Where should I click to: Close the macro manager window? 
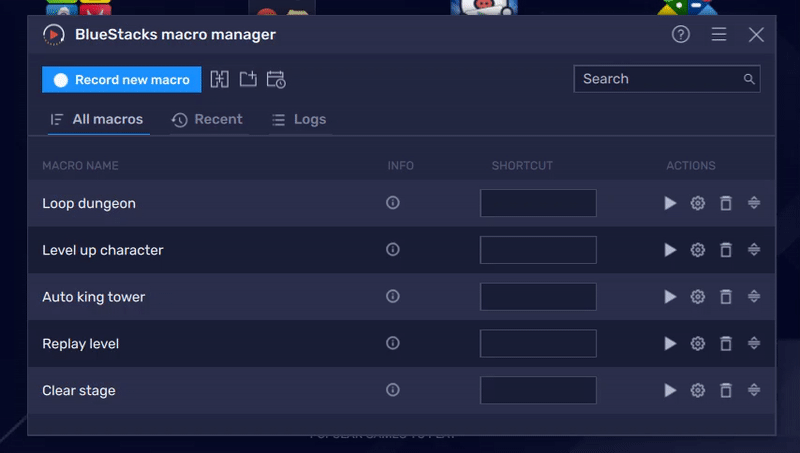[x=756, y=35]
